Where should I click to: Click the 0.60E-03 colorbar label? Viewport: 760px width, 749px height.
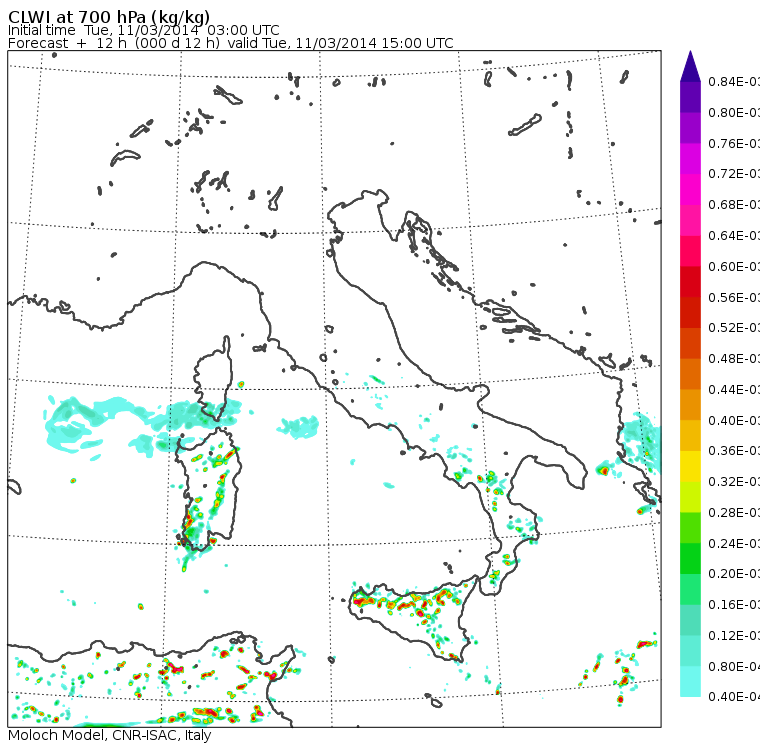point(734,266)
